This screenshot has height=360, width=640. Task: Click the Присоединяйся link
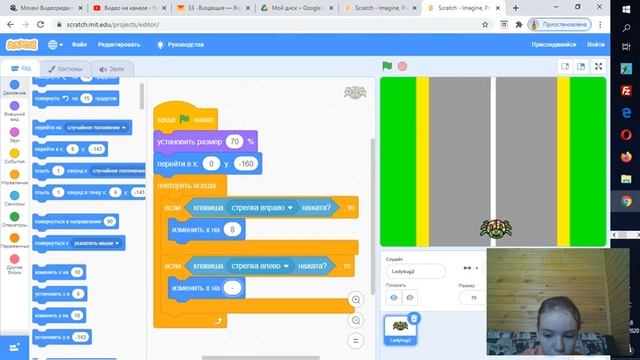(553, 44)
